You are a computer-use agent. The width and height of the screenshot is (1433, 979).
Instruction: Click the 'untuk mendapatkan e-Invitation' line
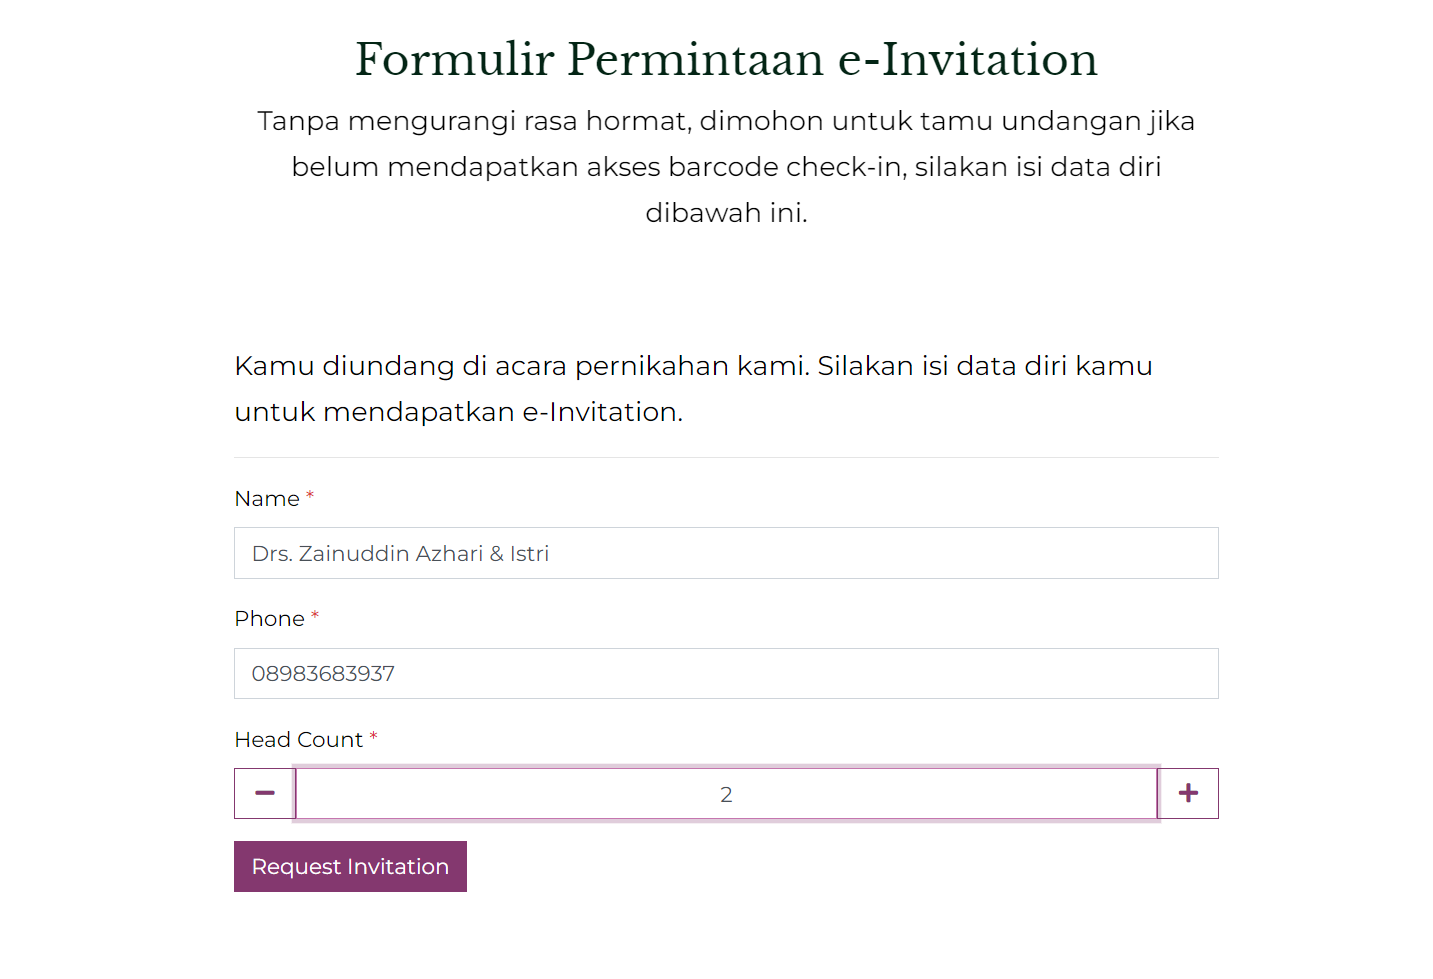(x=458, y=412)
